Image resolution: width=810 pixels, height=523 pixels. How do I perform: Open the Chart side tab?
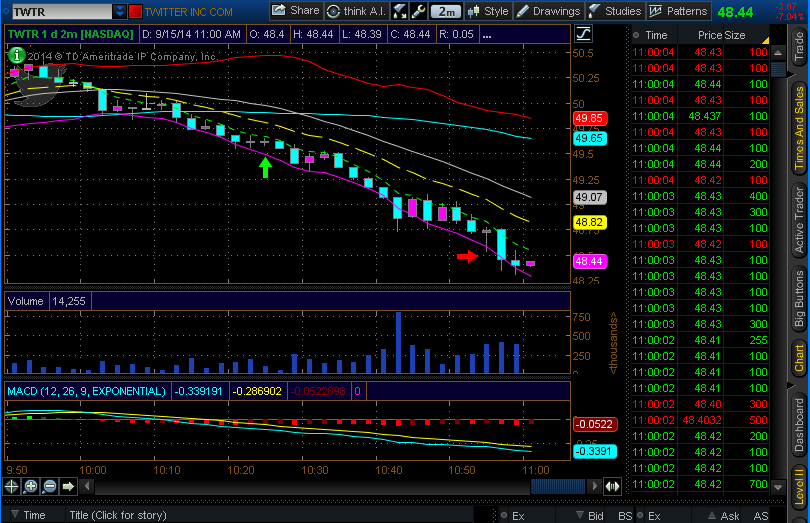pos(799,358)
